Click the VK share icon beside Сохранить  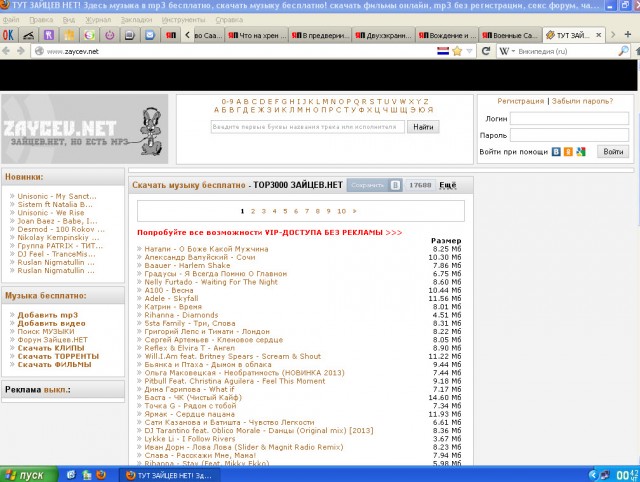(395, 185)
